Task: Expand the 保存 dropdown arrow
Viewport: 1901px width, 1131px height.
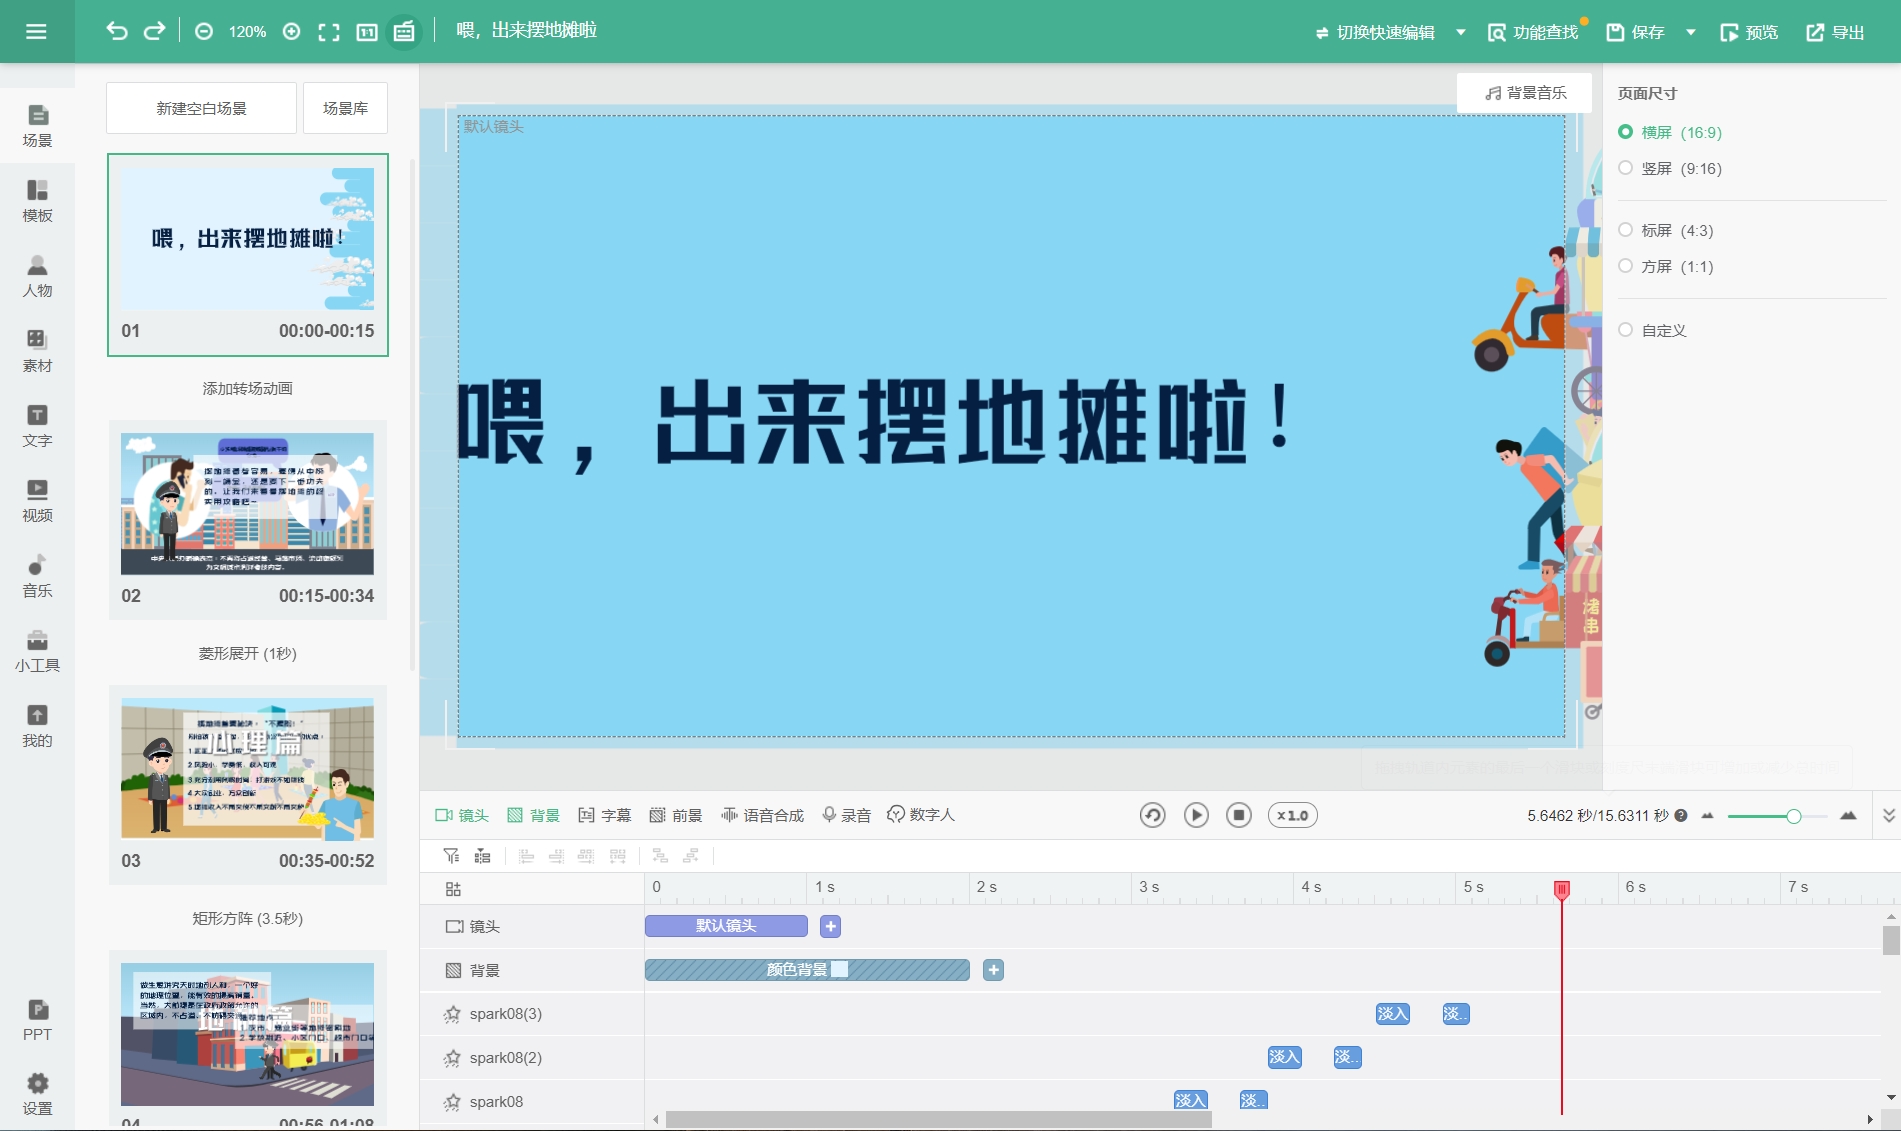Action: point(1691,32)
